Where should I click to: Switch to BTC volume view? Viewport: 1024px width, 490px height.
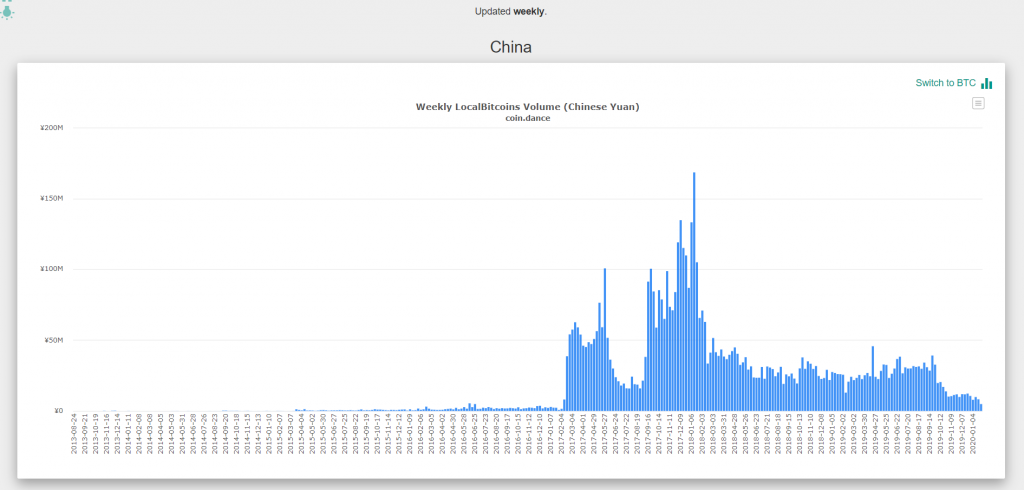click(945, 83)
